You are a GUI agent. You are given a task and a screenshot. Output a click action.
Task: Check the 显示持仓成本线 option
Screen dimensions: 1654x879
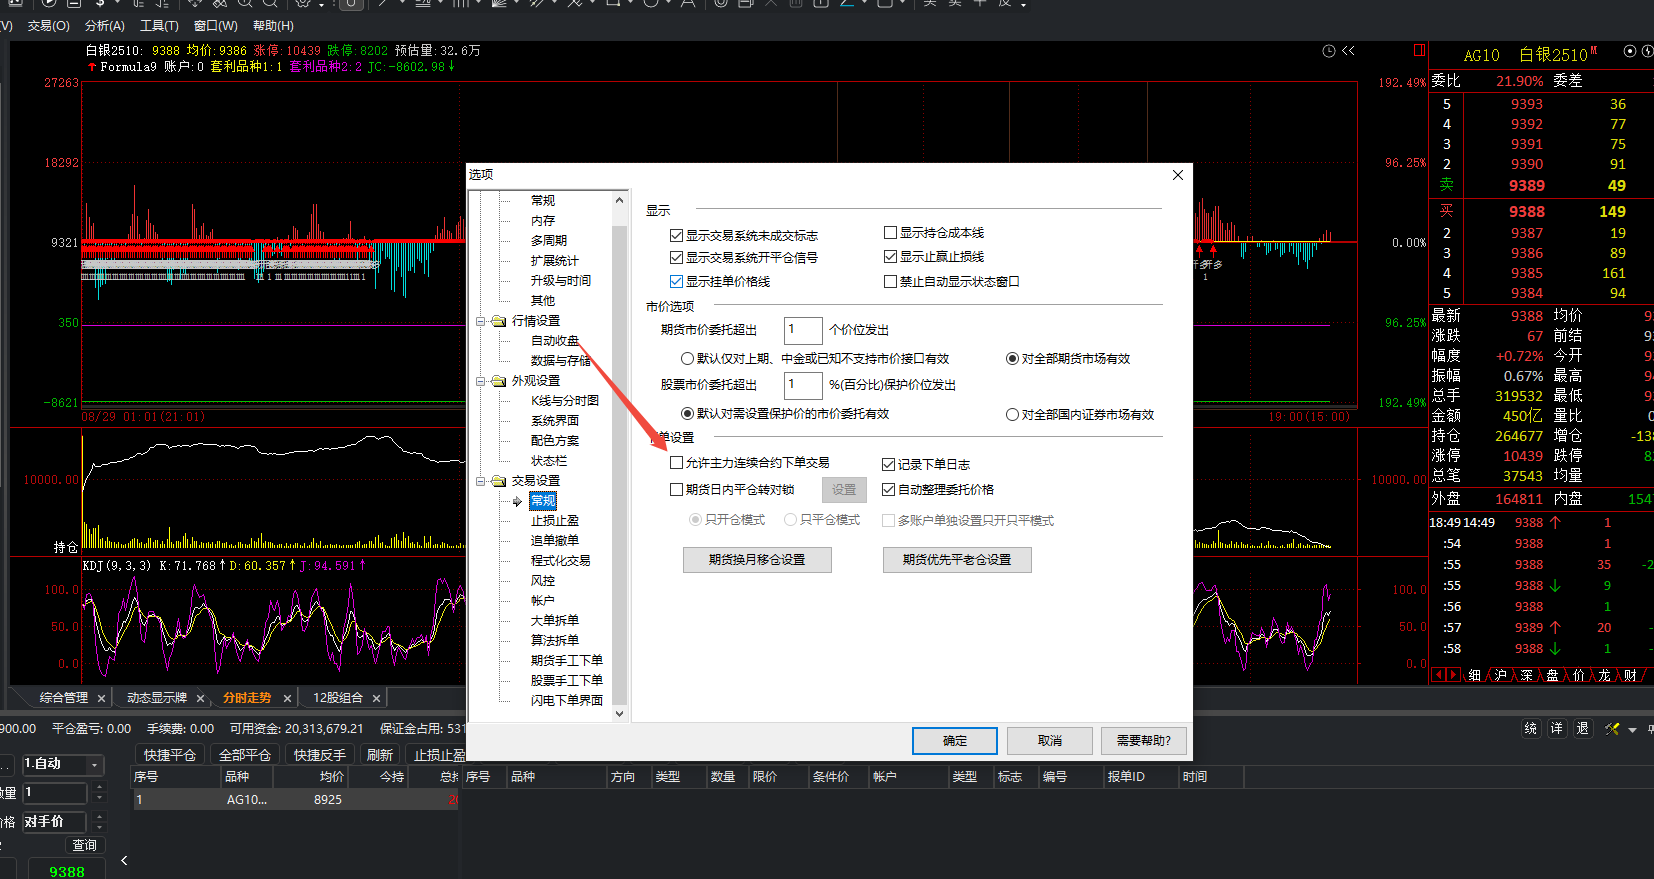pos(890,233)
